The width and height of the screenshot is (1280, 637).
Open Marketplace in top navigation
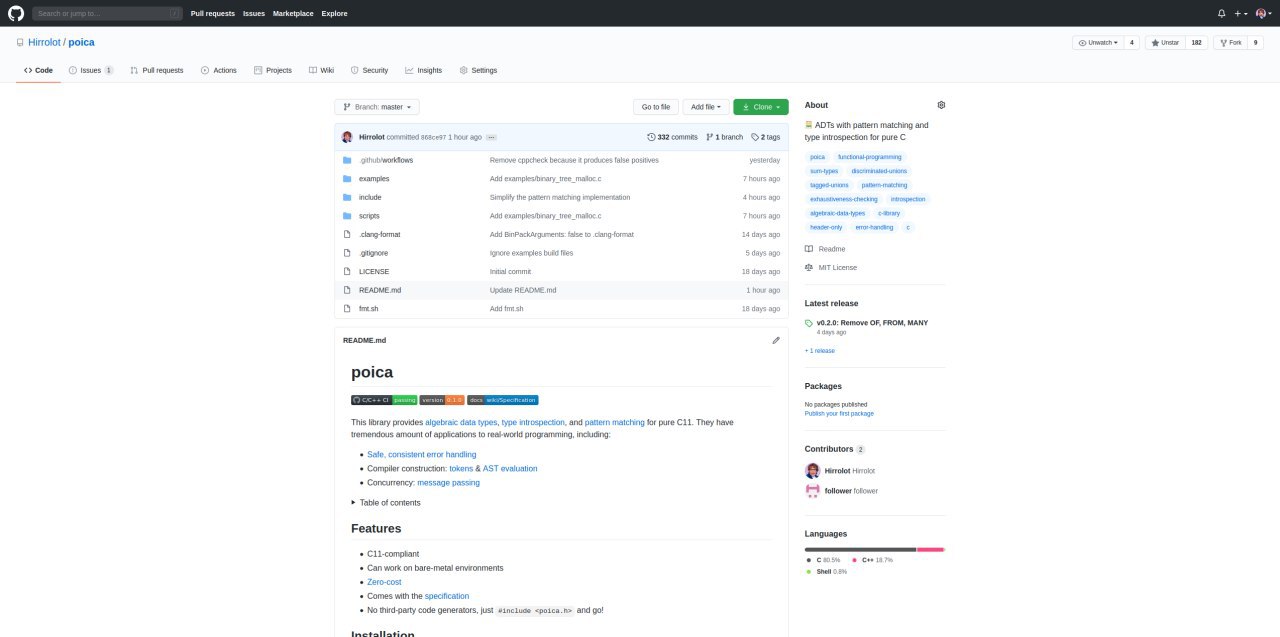[293, 13]
